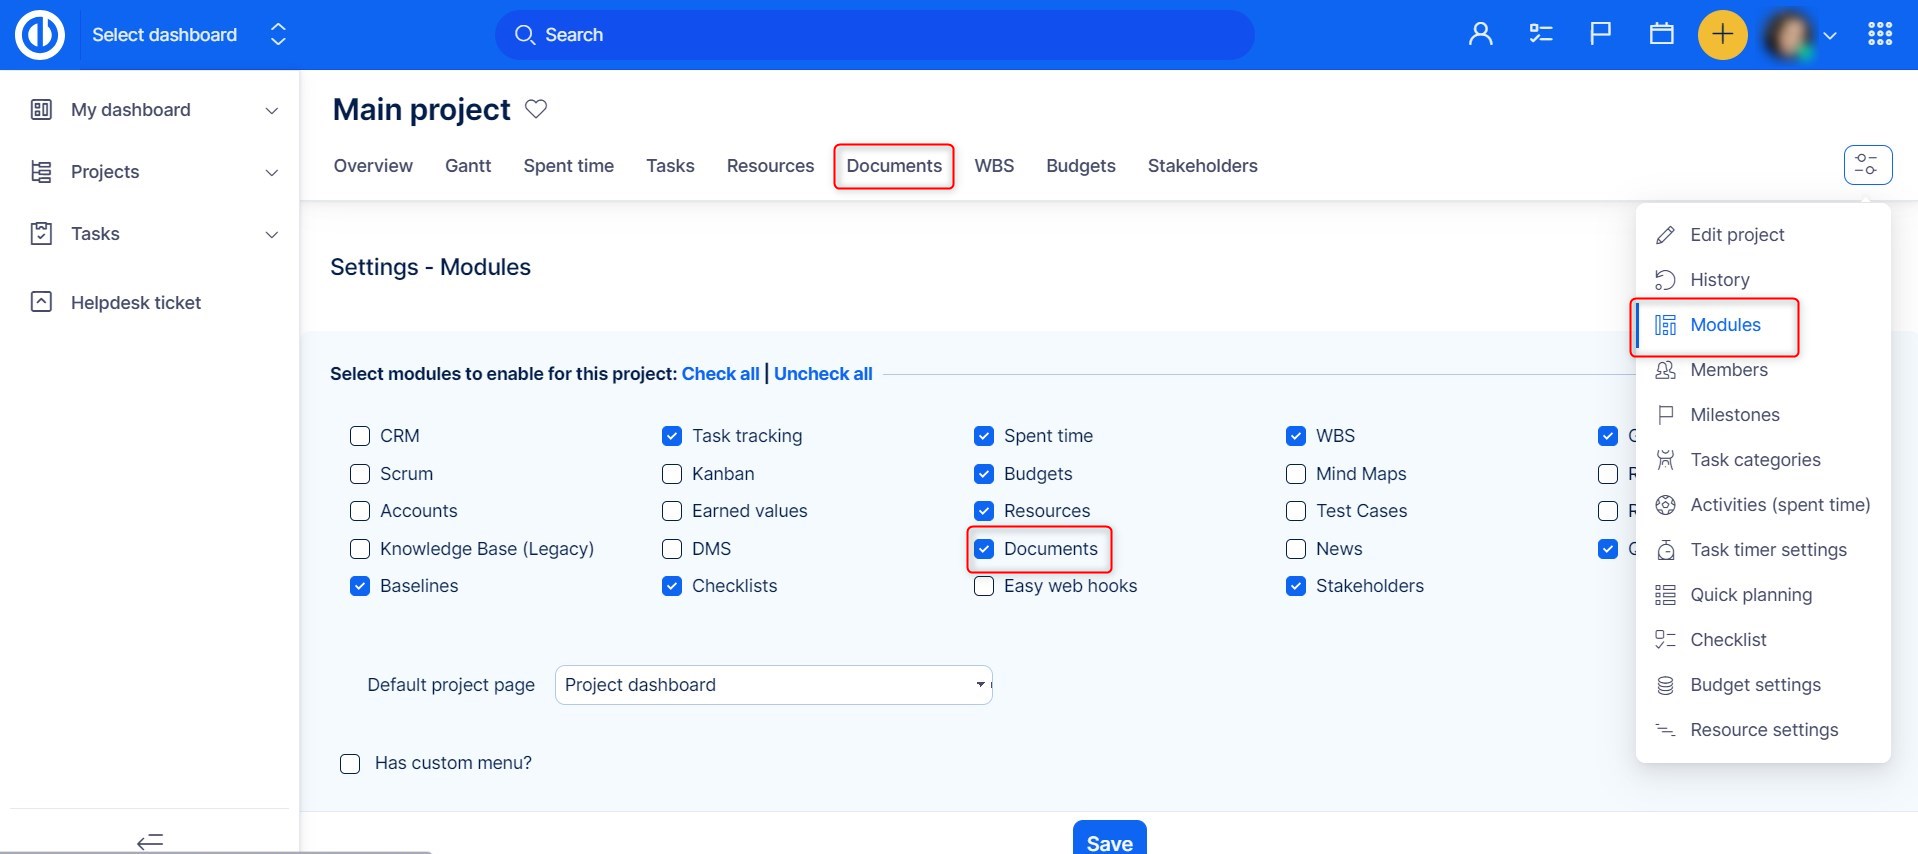Viewport: 1918px width, 854px height.
Task: Click the flag icon in header
Action: click(x=1600, y=35)
